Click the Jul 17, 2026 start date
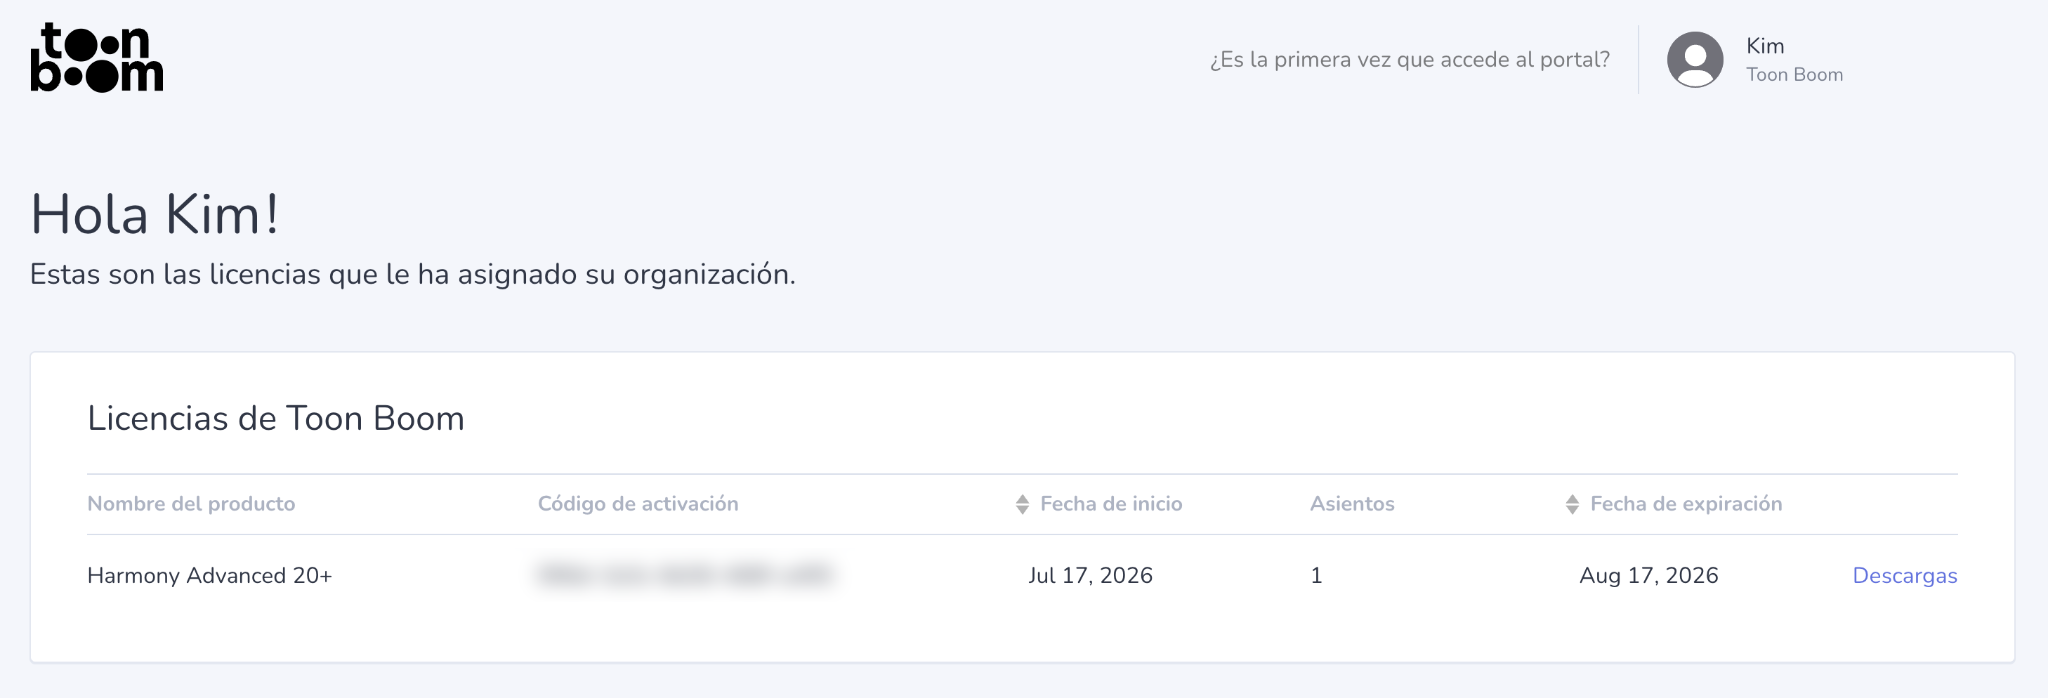The height and width of the screenshot is (698, 2048). pos(1090,575)
